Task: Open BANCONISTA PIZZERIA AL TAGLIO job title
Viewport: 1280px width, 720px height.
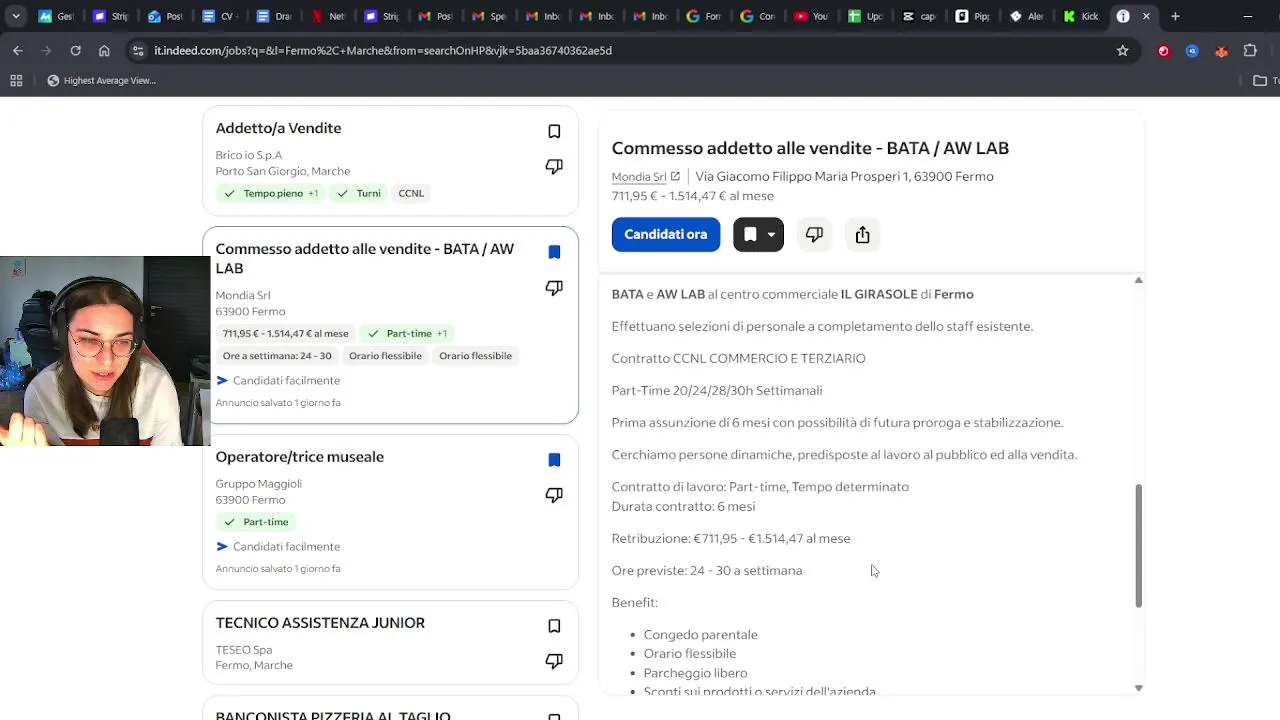Action: pyautogui.click(x=333, y=714)
